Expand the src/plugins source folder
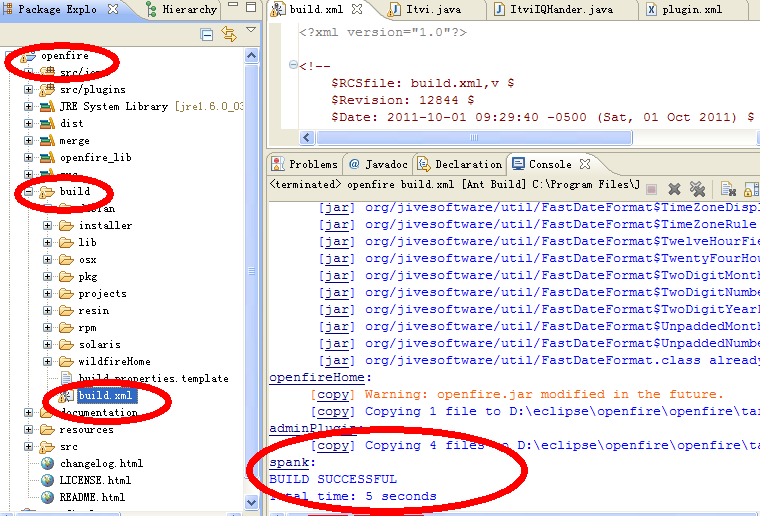760x516 pixels. (28, 90)
